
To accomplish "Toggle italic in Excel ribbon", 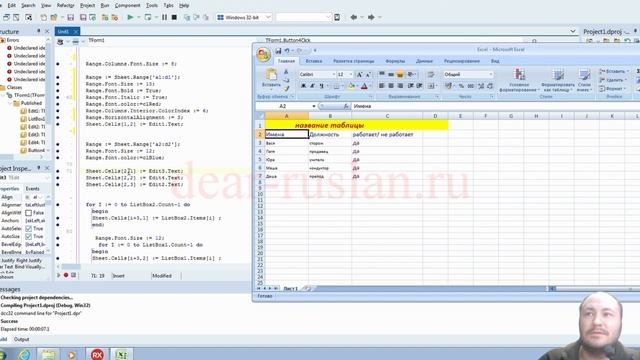I will 312,86.
